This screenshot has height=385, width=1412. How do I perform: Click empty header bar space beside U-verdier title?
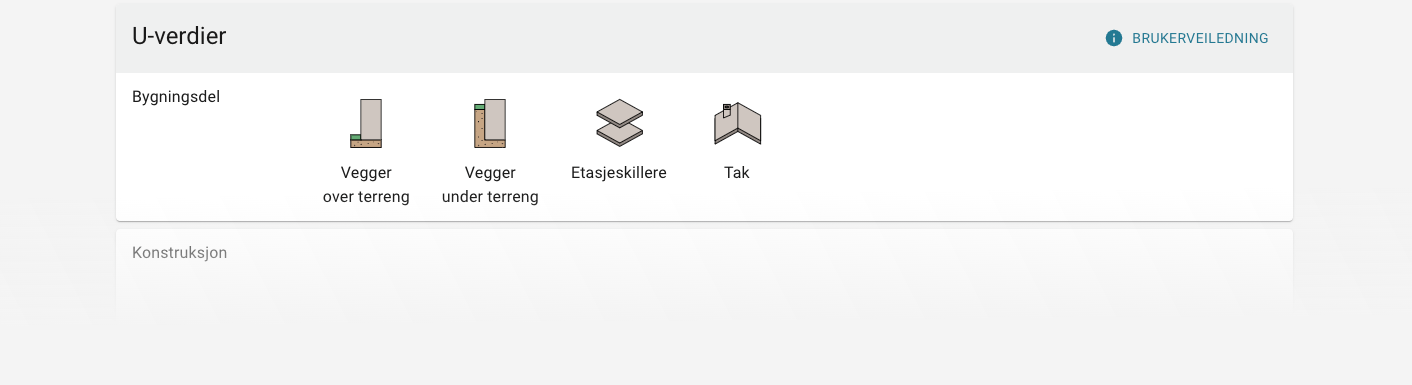pyautogui.click(x=660, y=38)
